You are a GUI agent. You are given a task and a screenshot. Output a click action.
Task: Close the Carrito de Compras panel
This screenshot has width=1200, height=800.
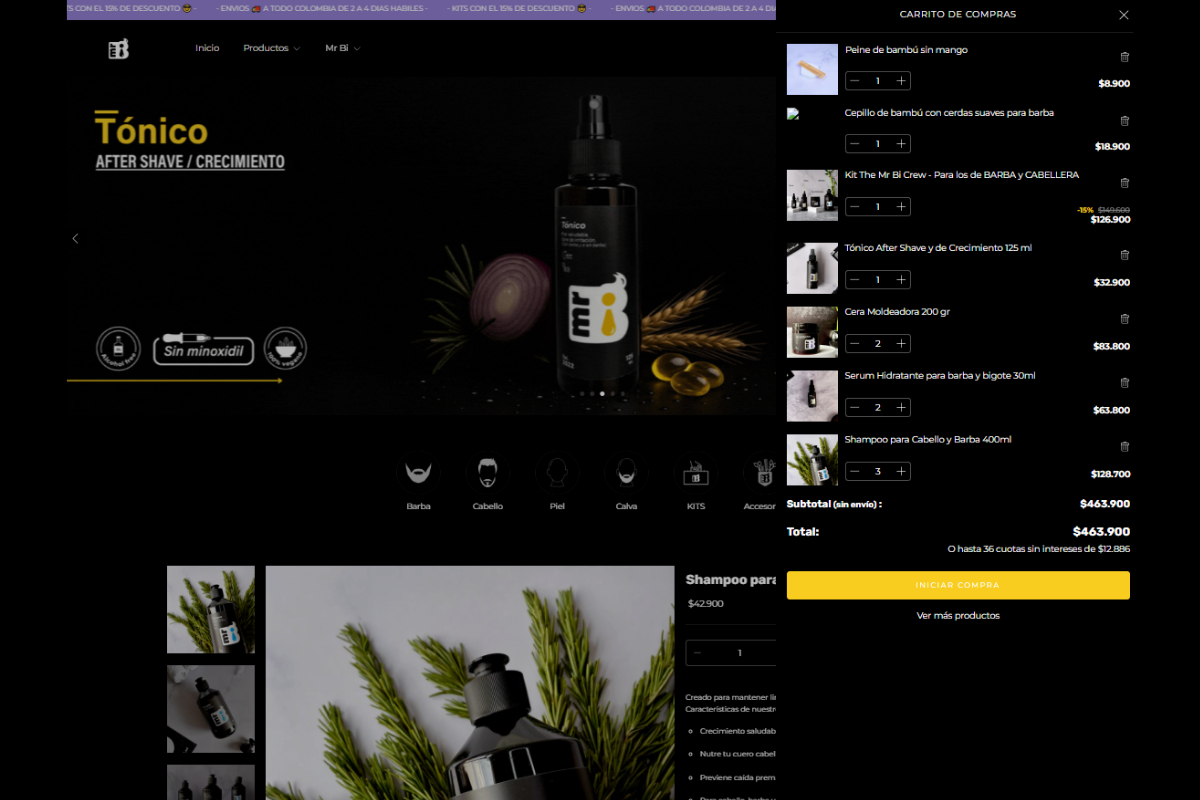tap(1124, 15)
